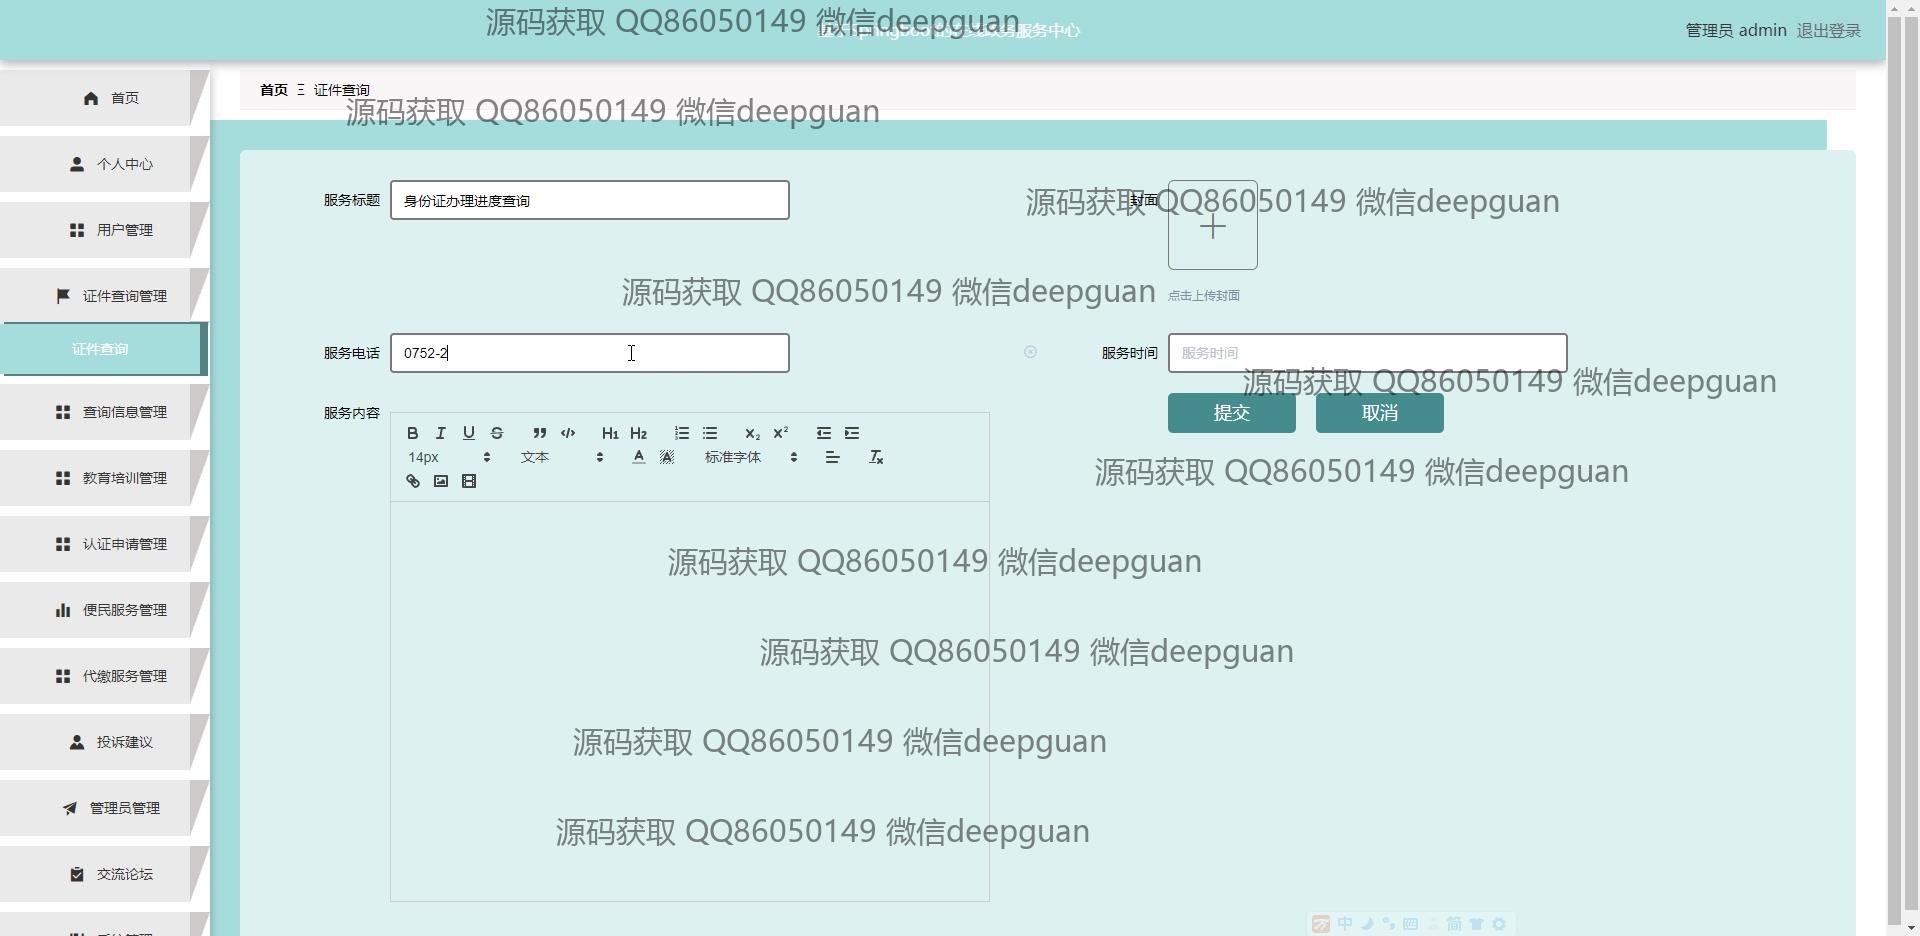Toggle strikethrough formatting in editor

(x=497, y=433)
